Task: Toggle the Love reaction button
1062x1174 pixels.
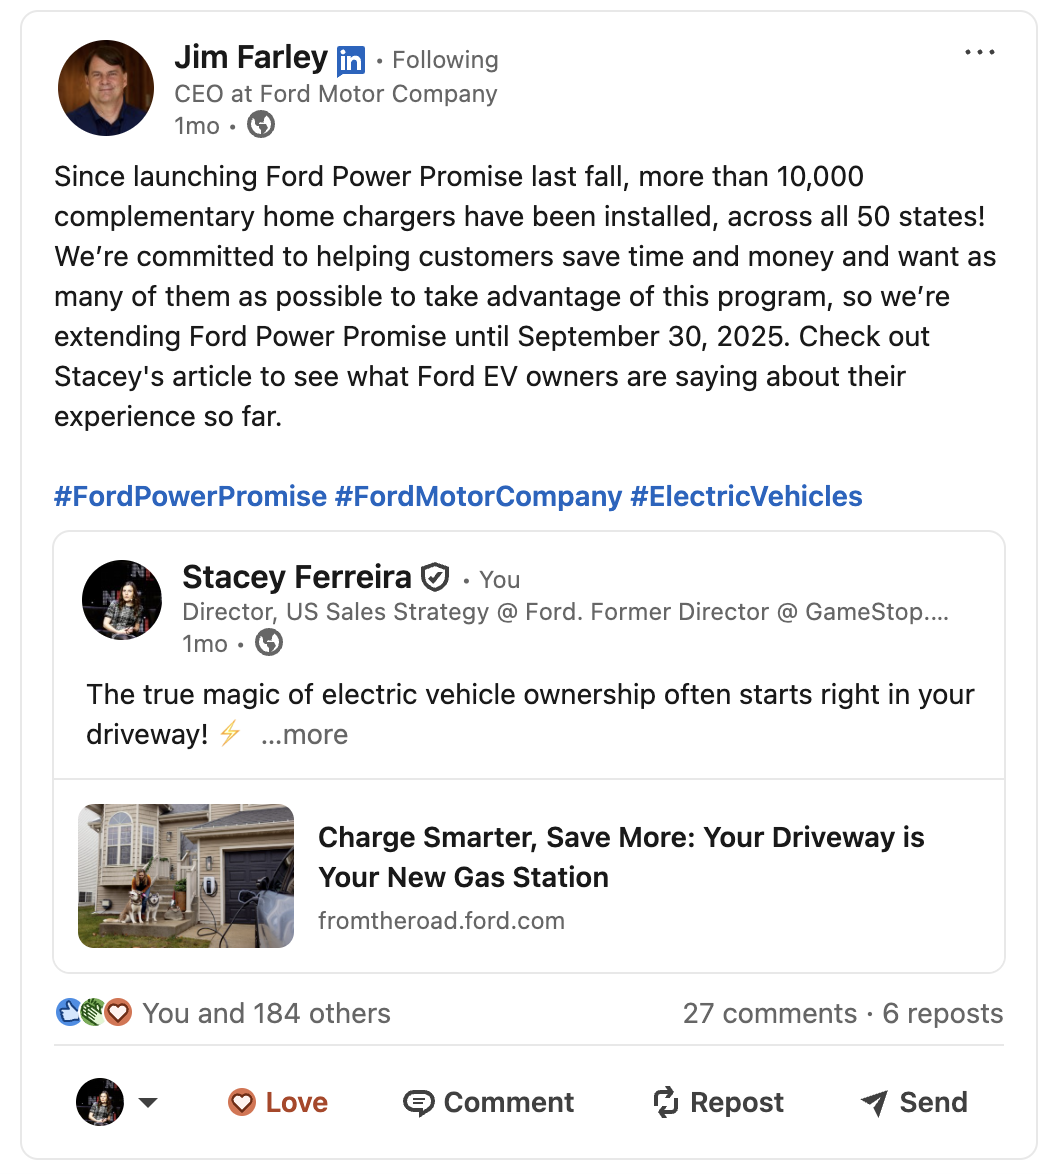Action: click(x=278, y=1102)
